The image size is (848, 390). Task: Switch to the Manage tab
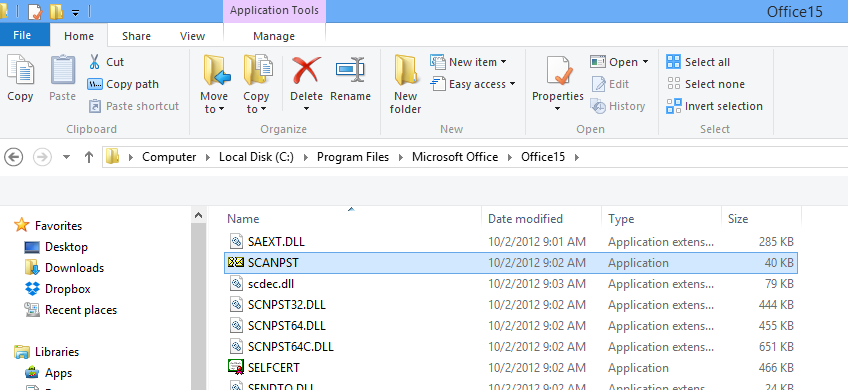point(274,36)
